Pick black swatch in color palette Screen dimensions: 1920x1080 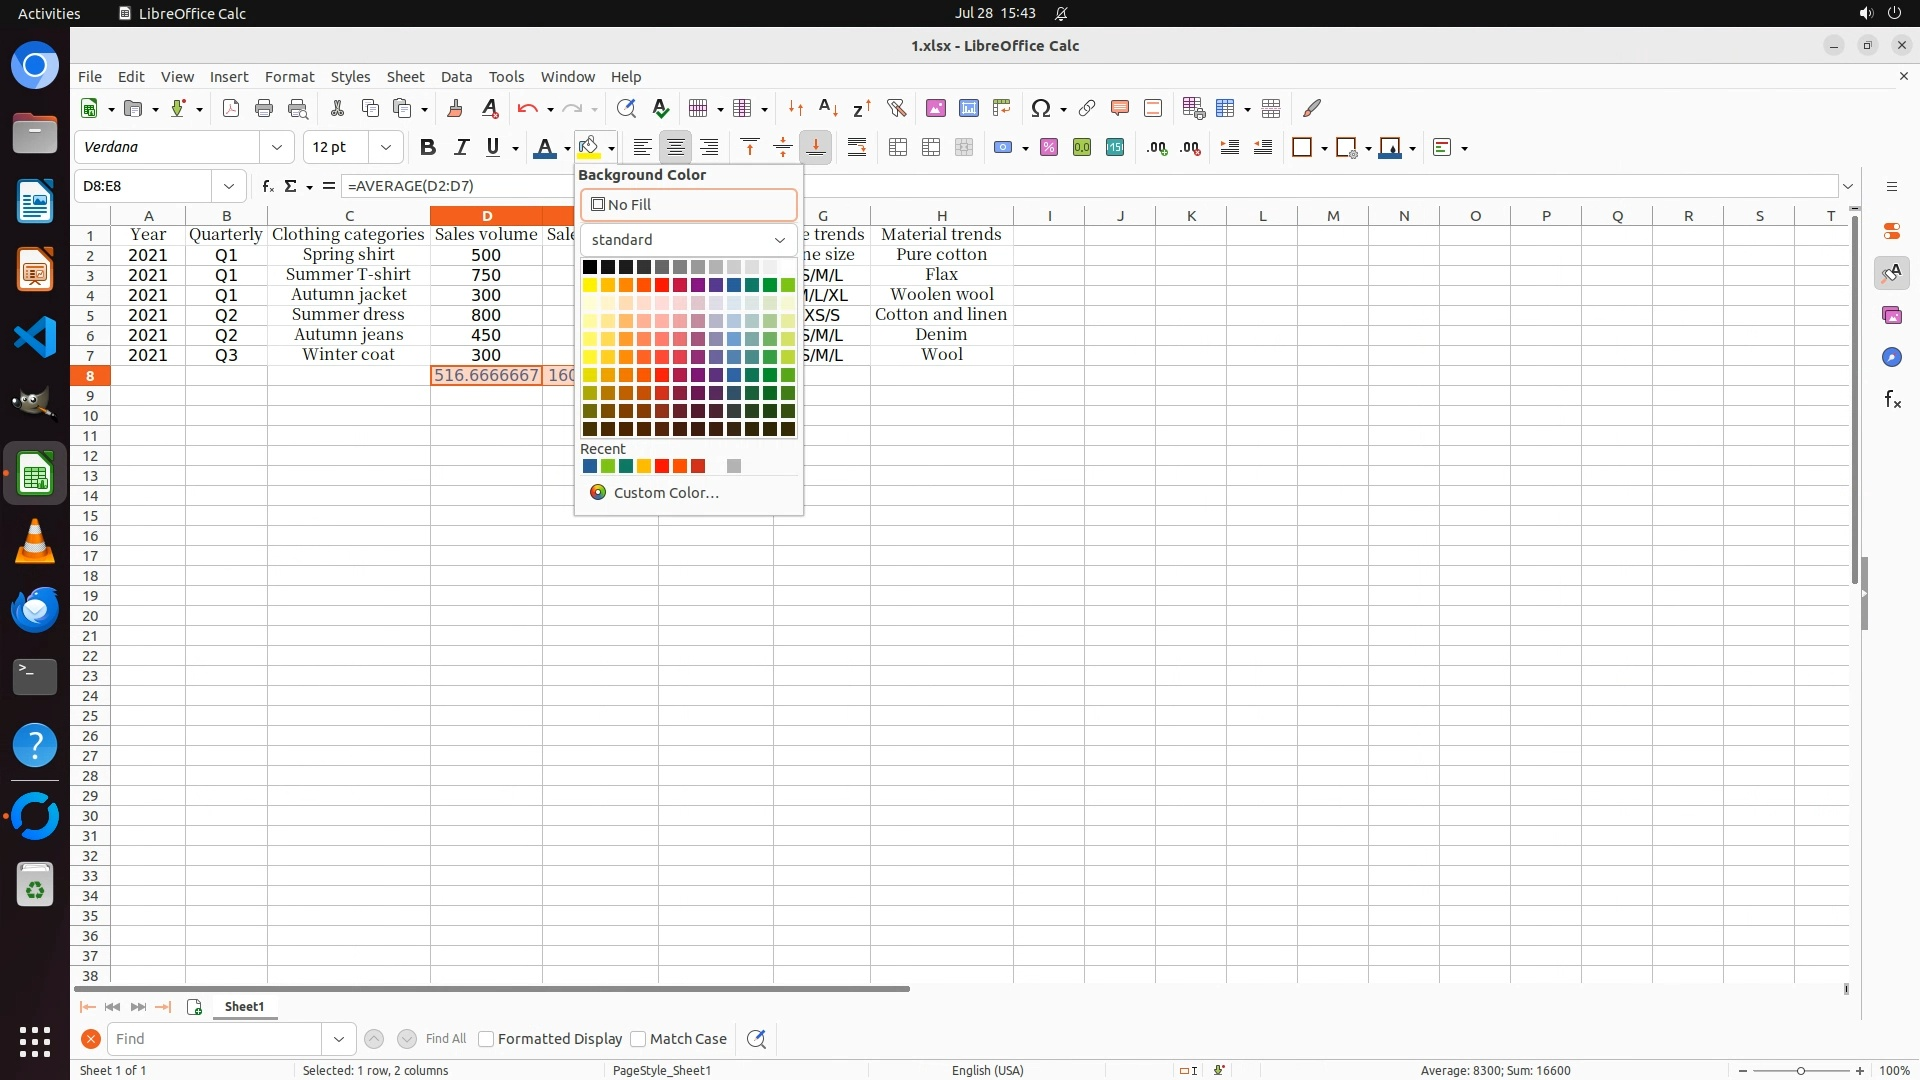(590, 267)
